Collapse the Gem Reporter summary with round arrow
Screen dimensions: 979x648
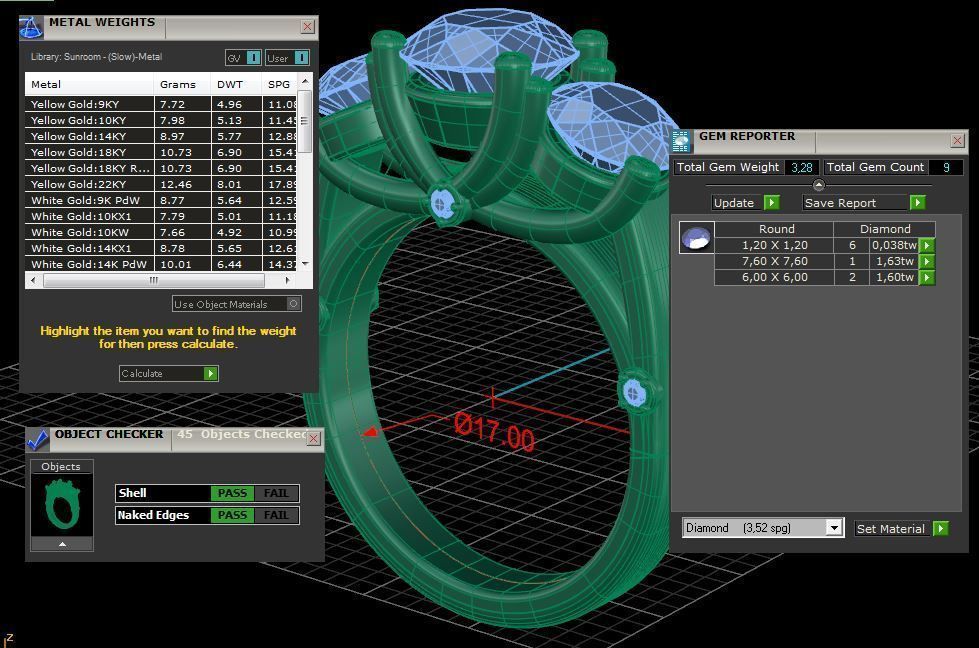coord(819,185)
